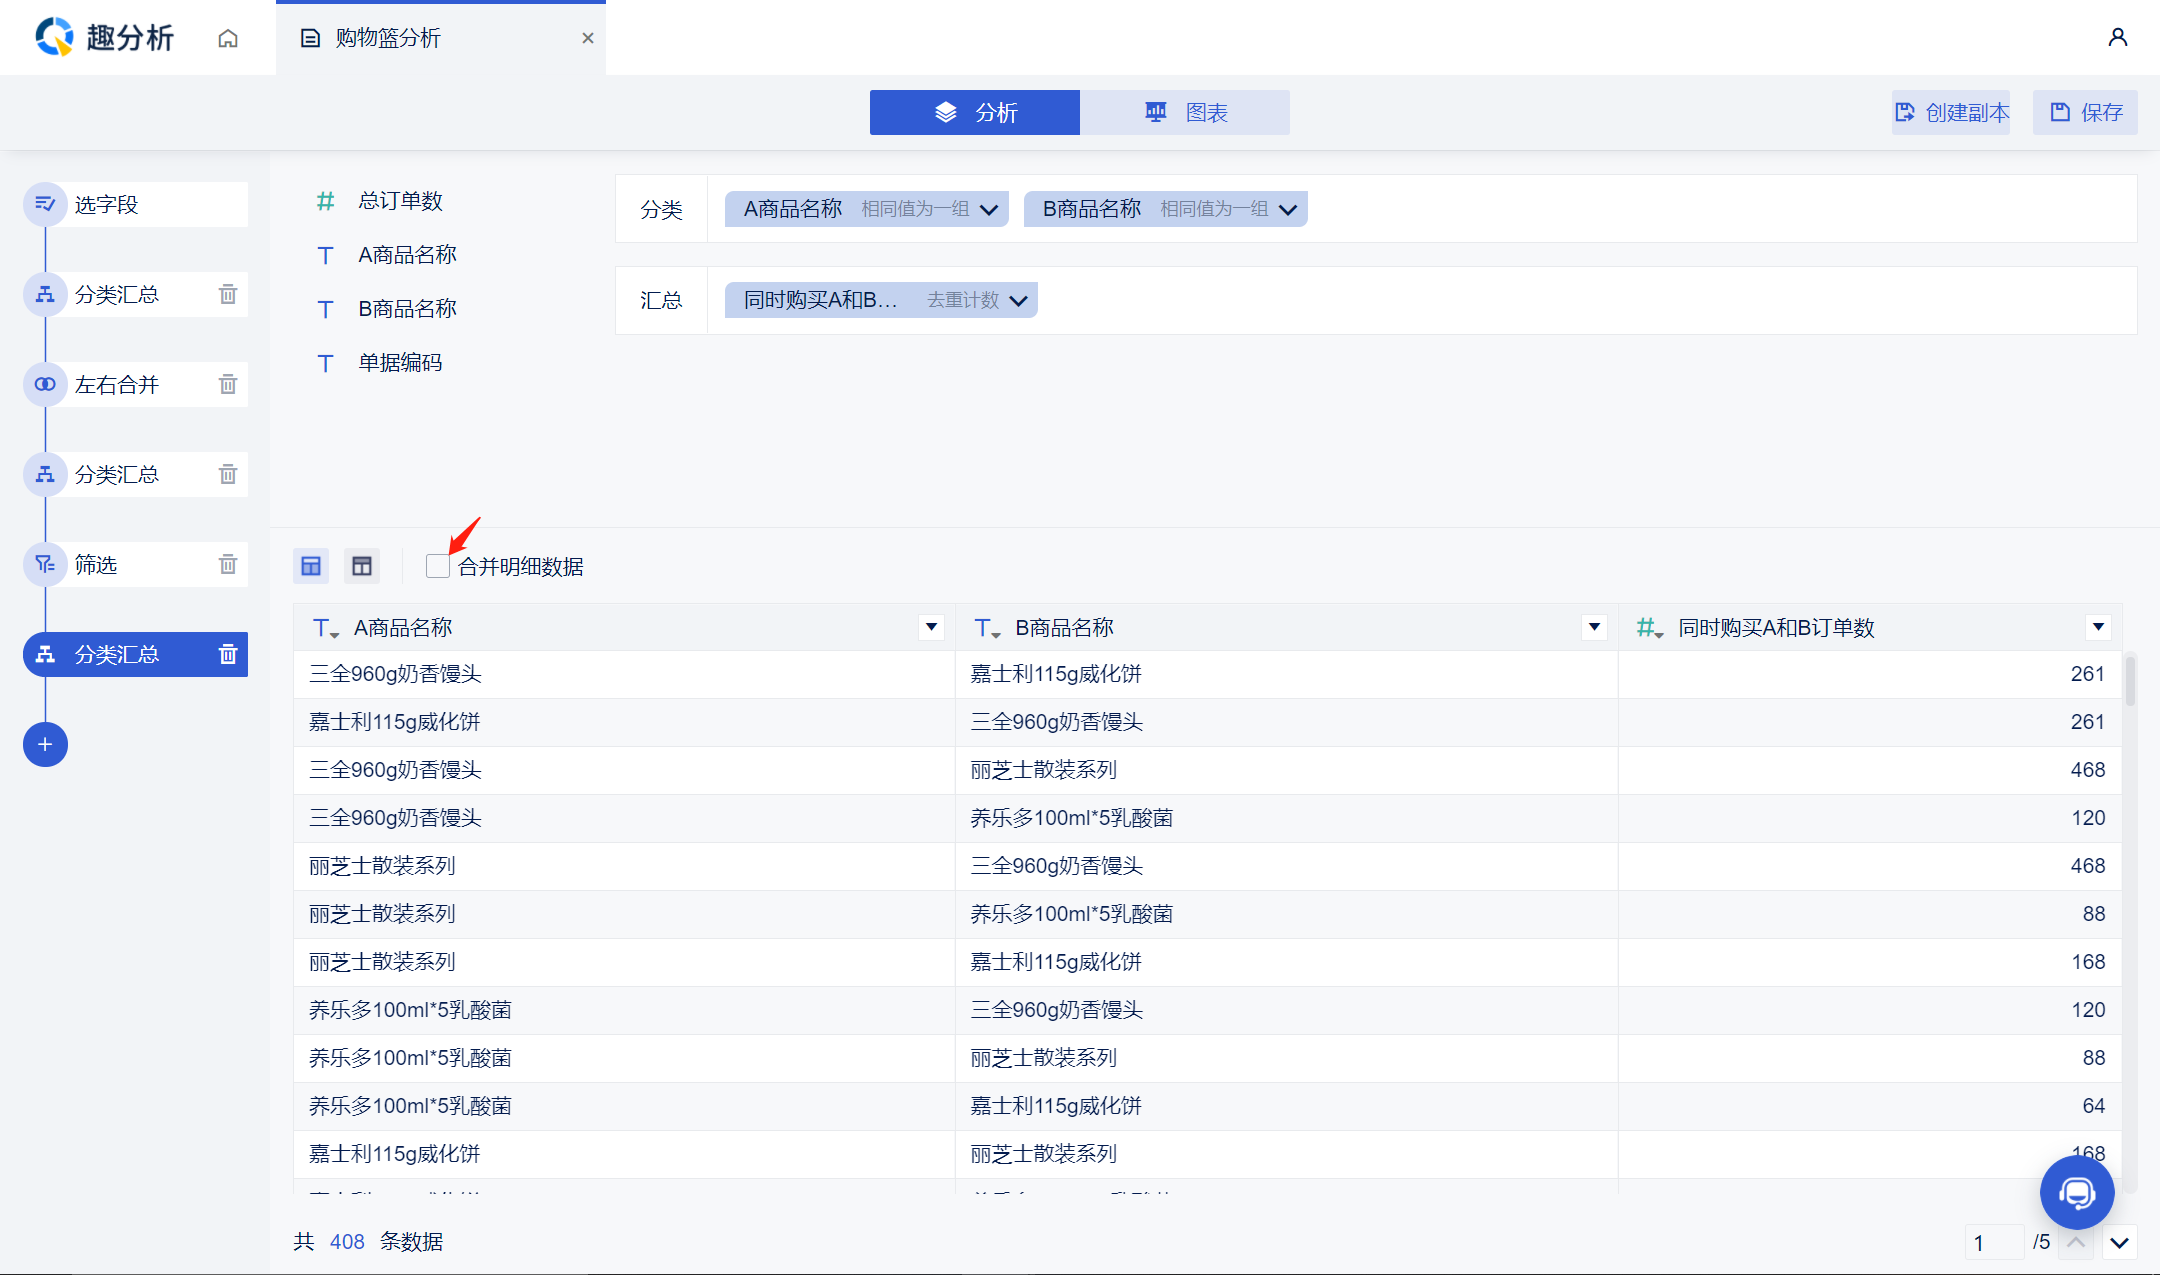The image size is (2160, 1275).
Task: Open the 去重计数 aggregation dropdown
Action: (1018, 300)
